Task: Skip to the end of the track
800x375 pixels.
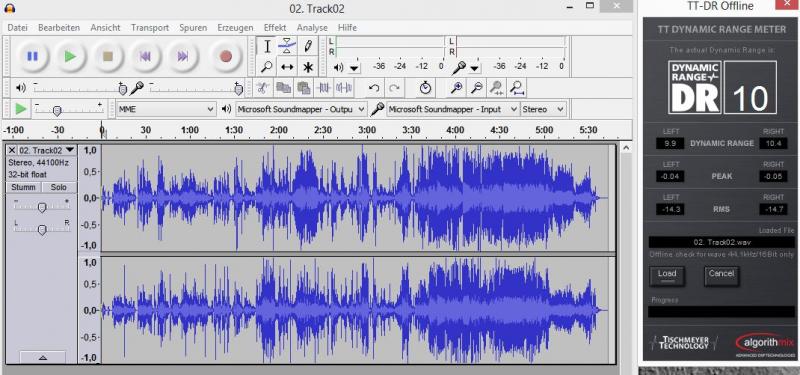Action: [183, 56]
